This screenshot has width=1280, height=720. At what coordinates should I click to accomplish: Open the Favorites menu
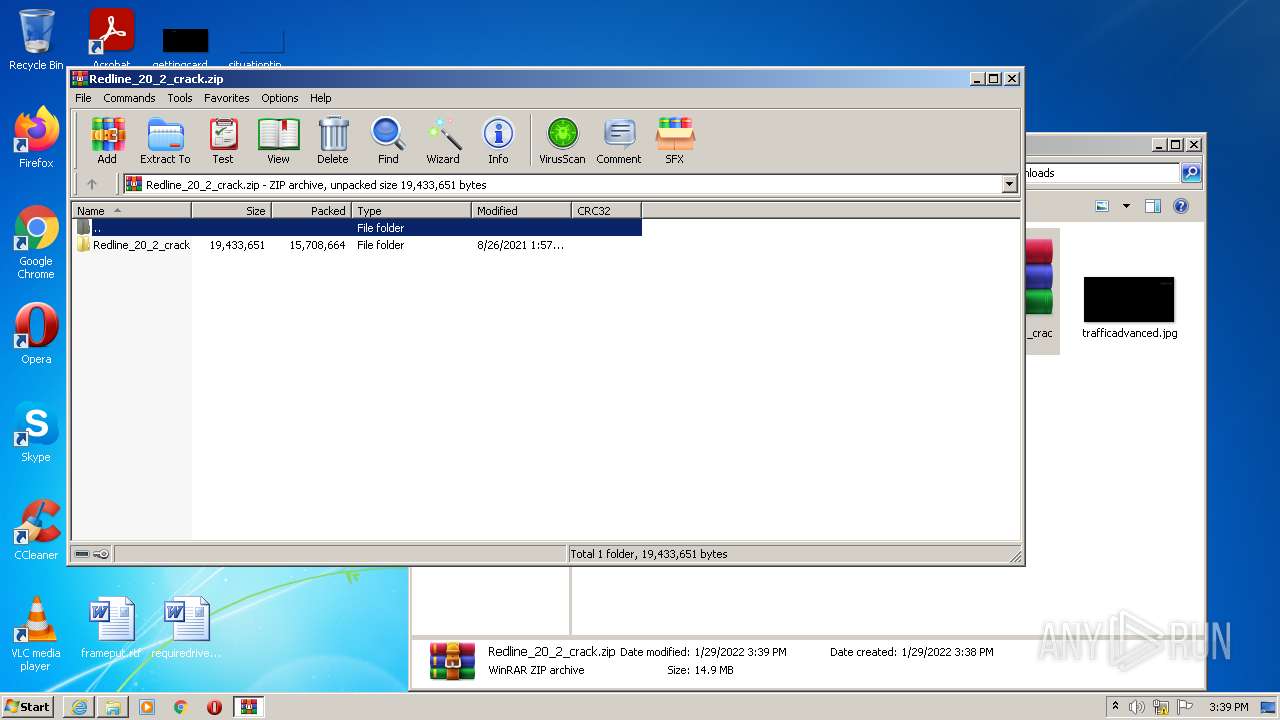point(227,98)
